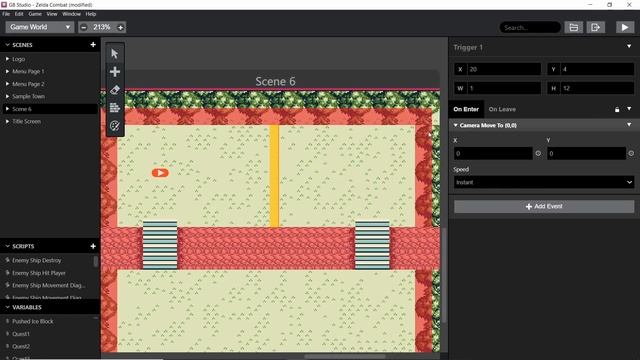Collapse the VARIABLES panel

point(7,307)
